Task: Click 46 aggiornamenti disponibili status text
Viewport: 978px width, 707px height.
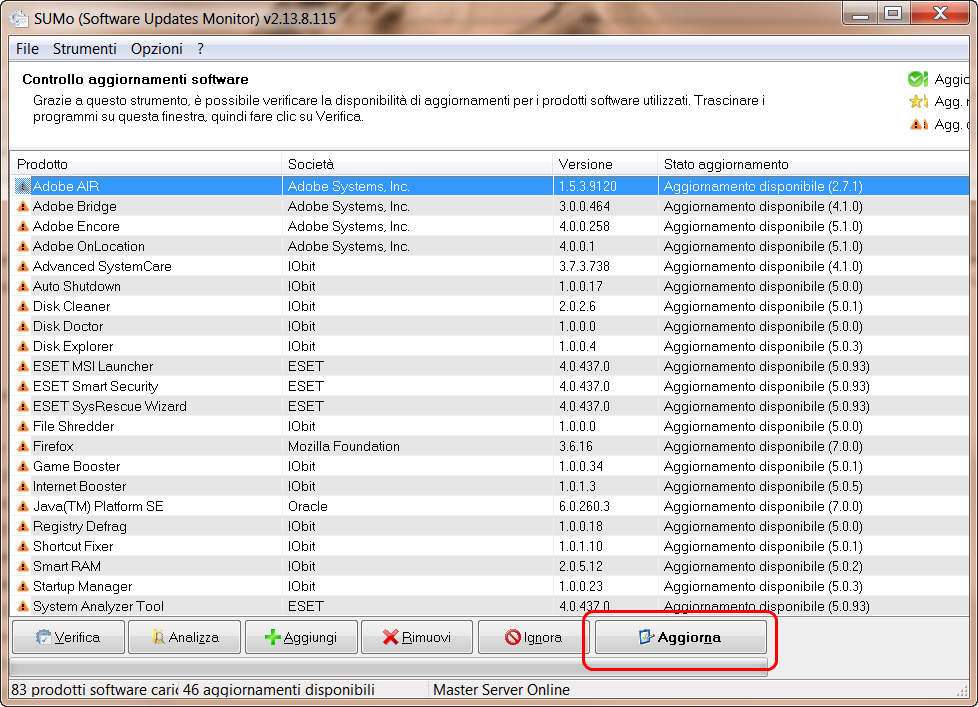Action: [278, 690]
